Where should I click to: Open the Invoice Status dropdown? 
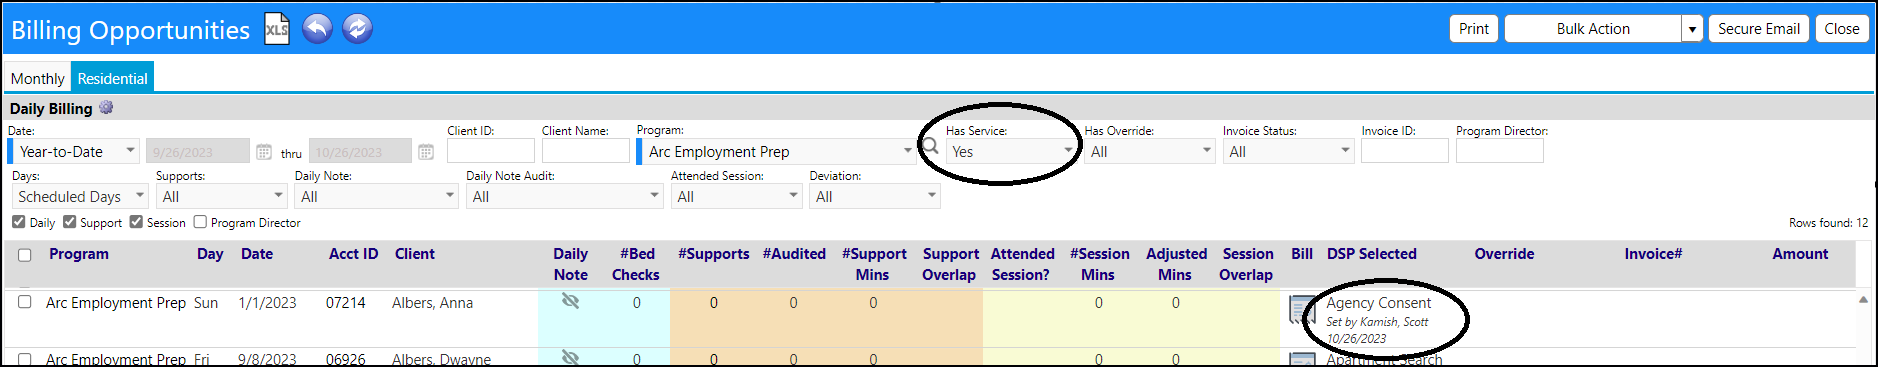pyautogui.click(x=1287, y=151)
